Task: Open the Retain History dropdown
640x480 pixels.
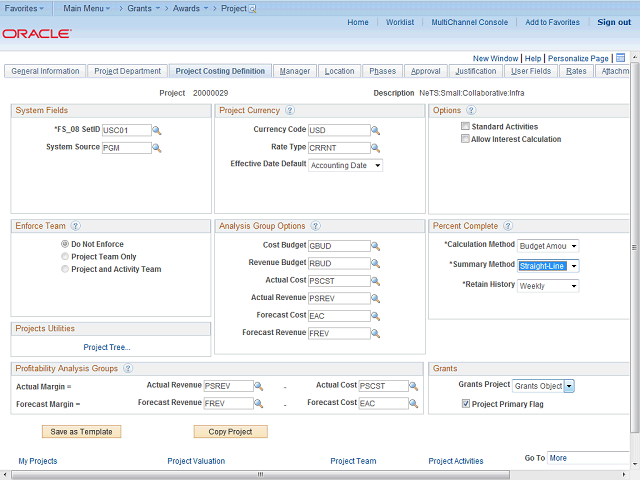Action: click(x=549, y=286)
